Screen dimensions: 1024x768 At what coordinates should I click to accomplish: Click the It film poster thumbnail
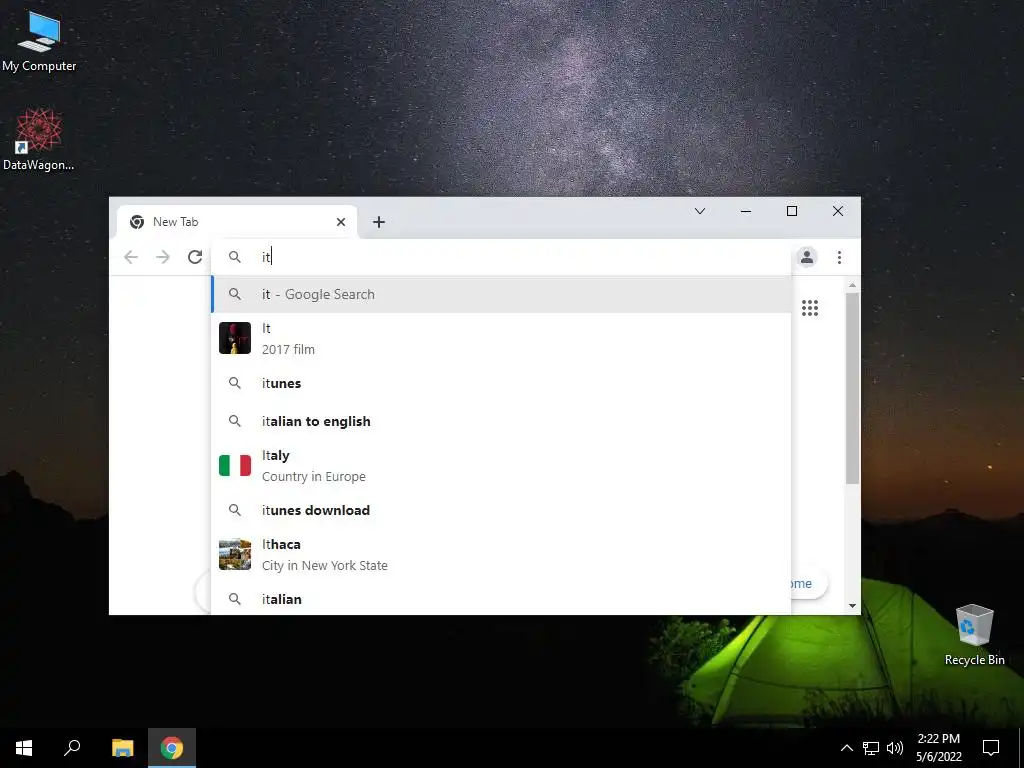[235, 338]
